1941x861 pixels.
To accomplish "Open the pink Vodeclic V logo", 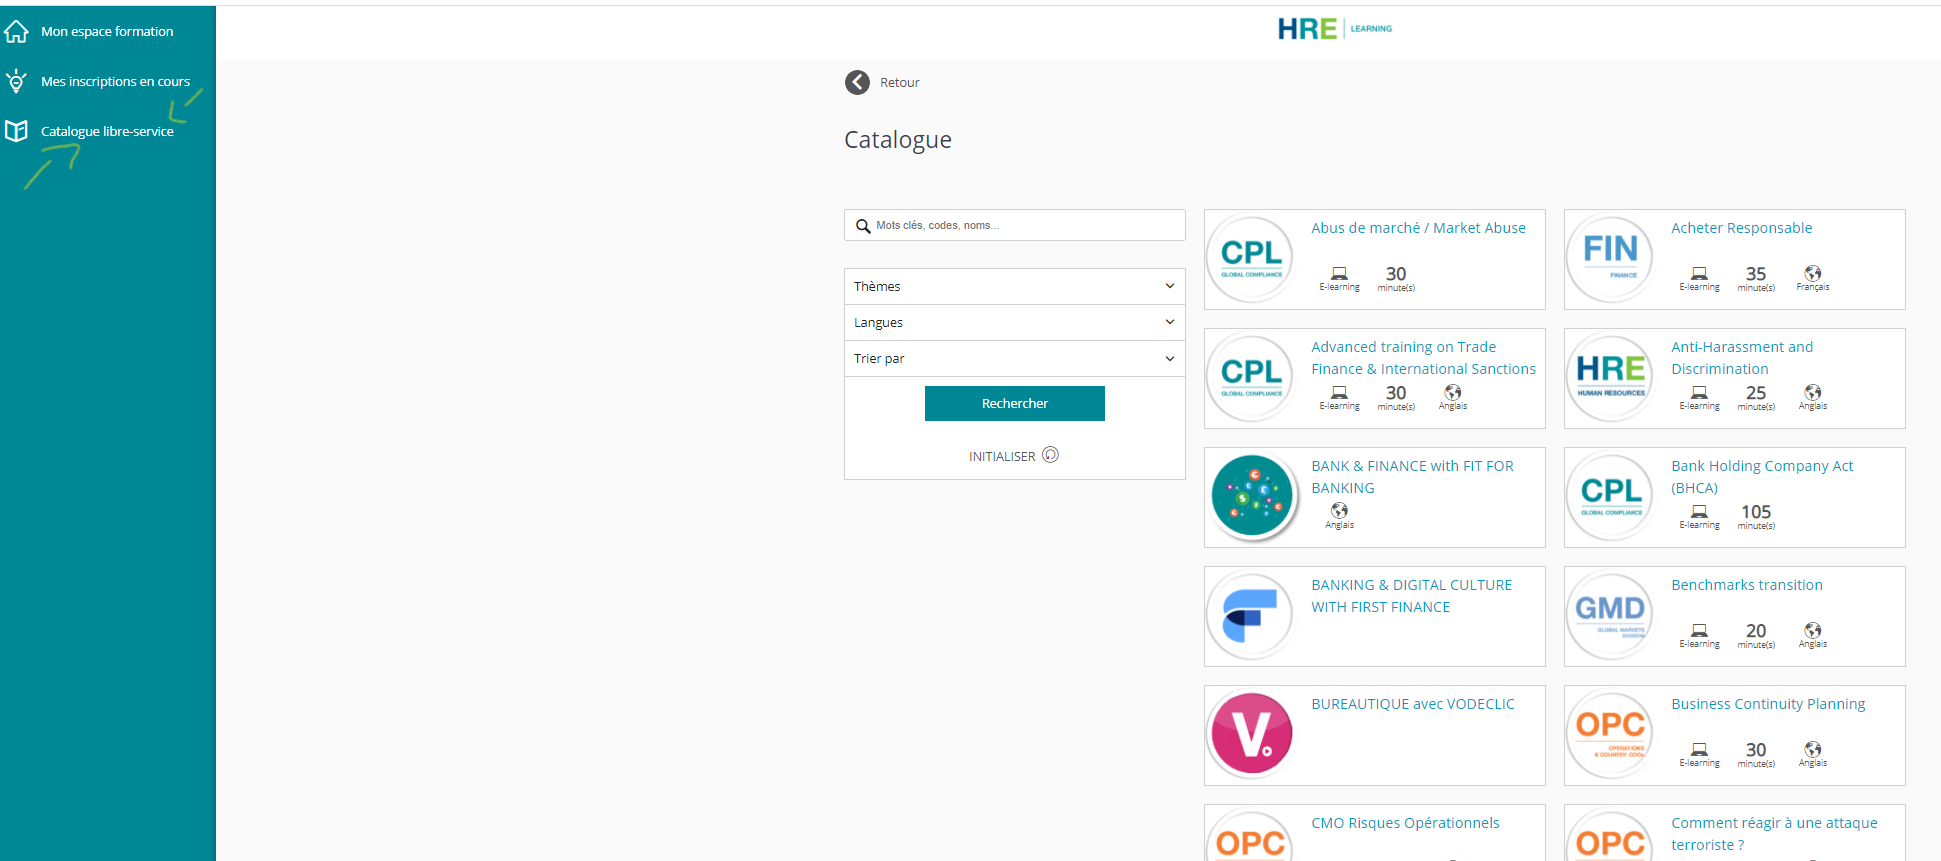I will (1251, 735).
